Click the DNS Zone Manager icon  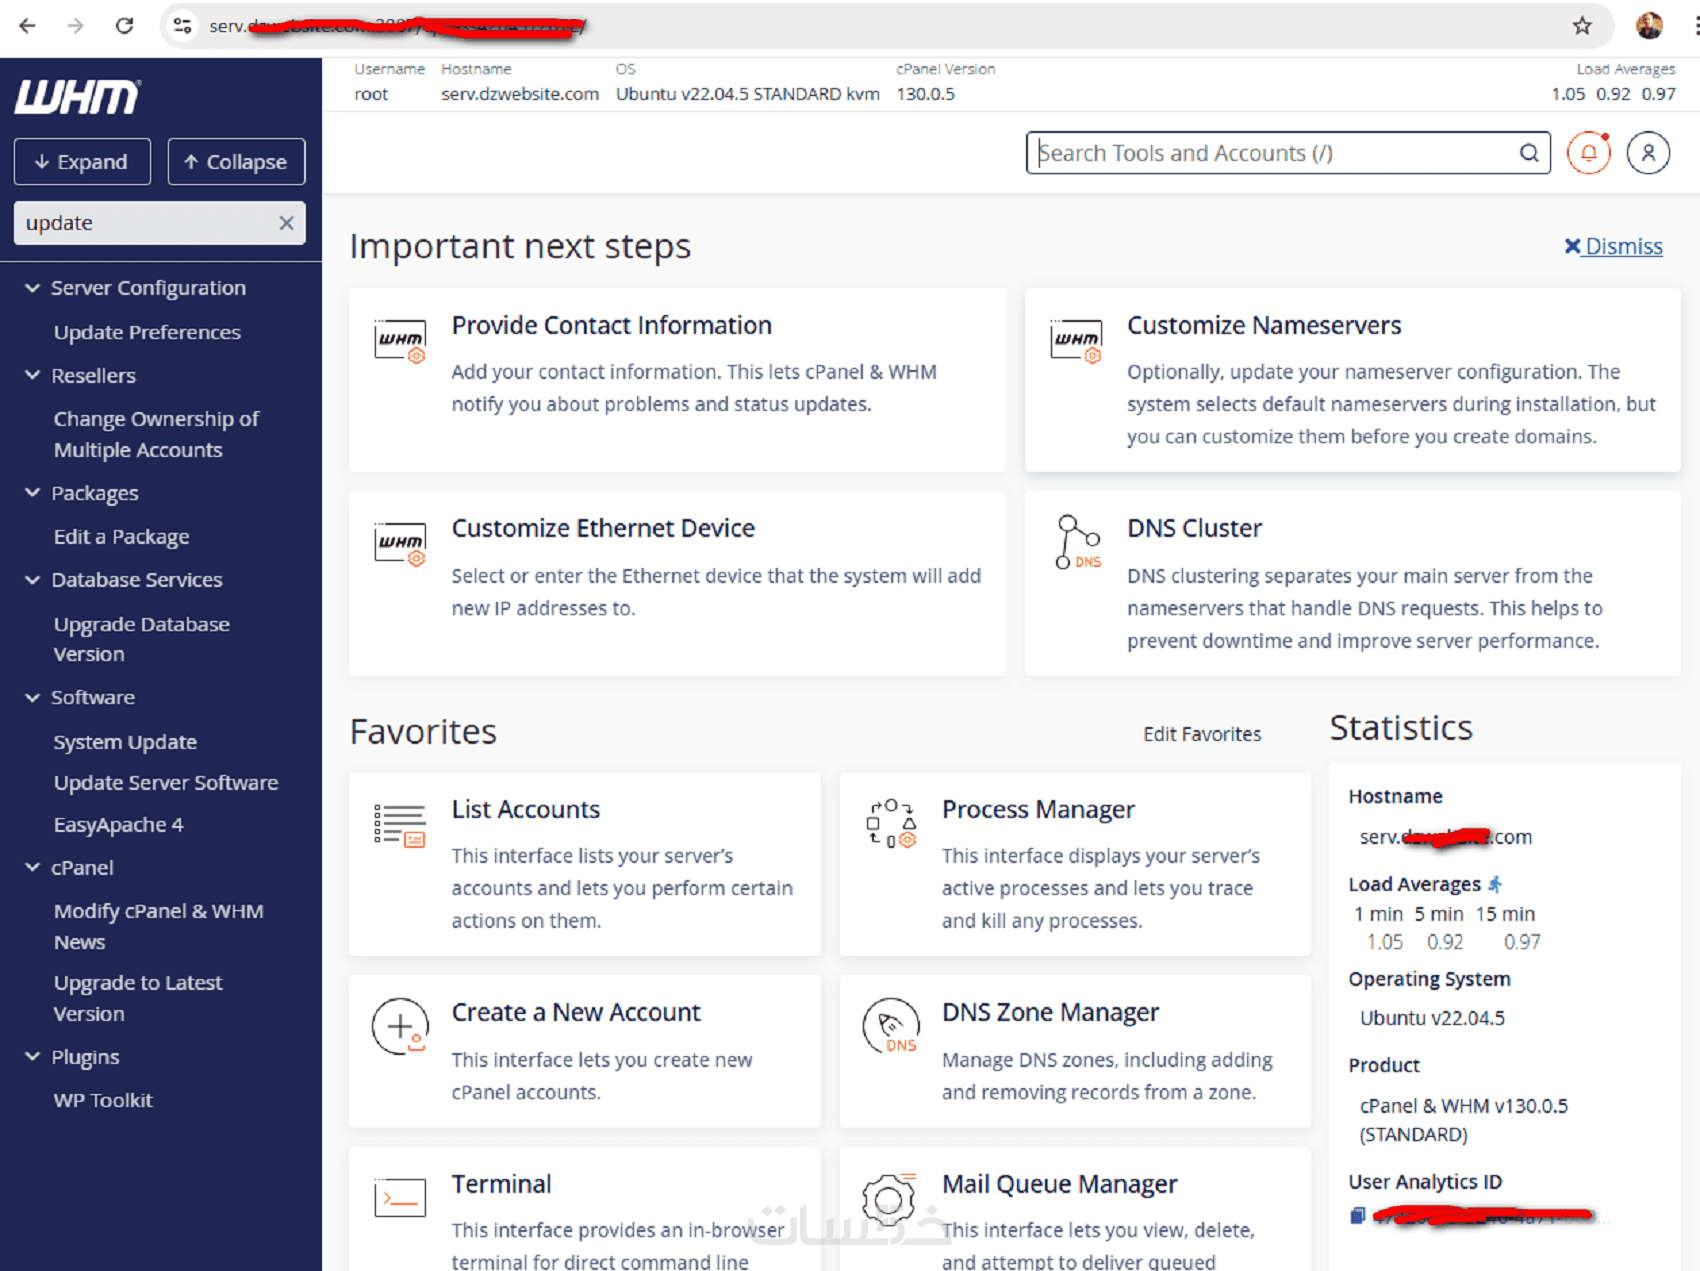890,1026
